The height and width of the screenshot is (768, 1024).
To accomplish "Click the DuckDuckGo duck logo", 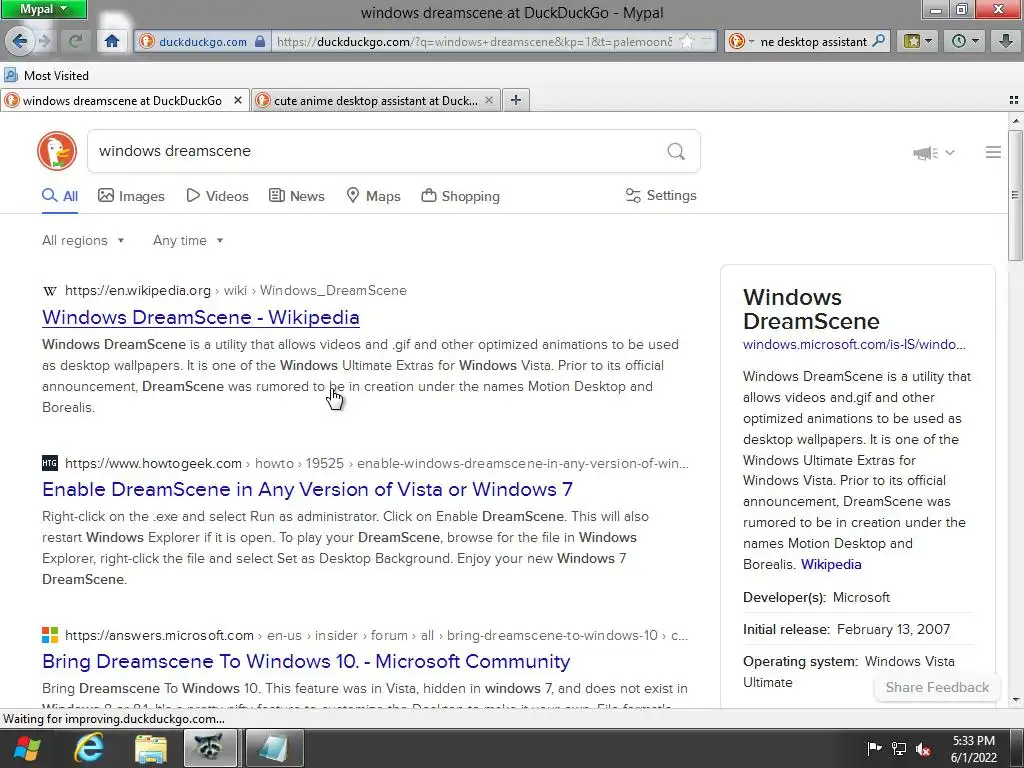I will point(57,151).
